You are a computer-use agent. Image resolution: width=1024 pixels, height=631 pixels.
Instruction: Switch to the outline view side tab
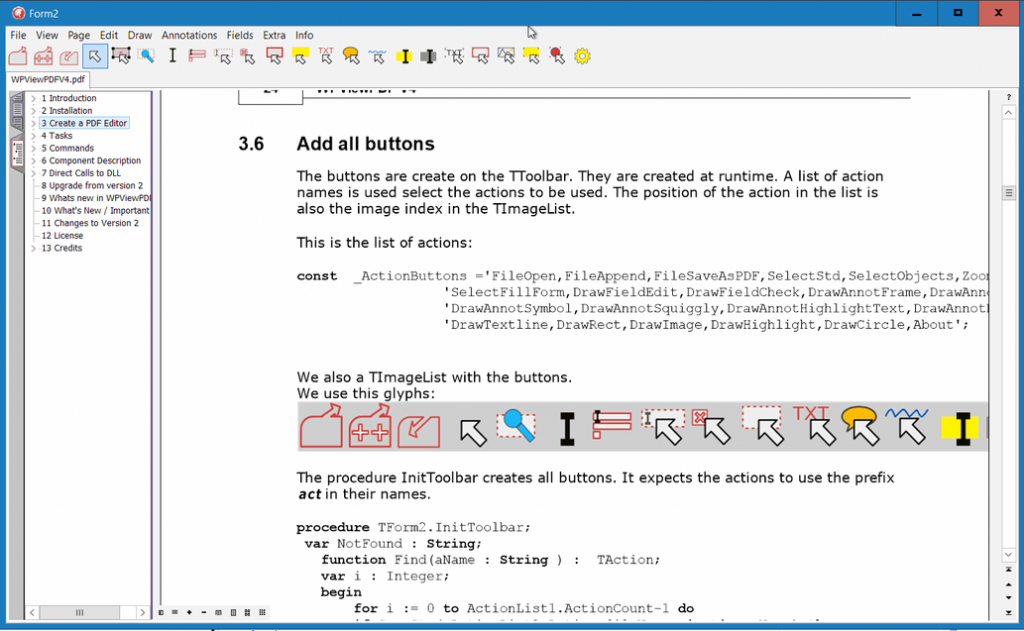[17, 153]
